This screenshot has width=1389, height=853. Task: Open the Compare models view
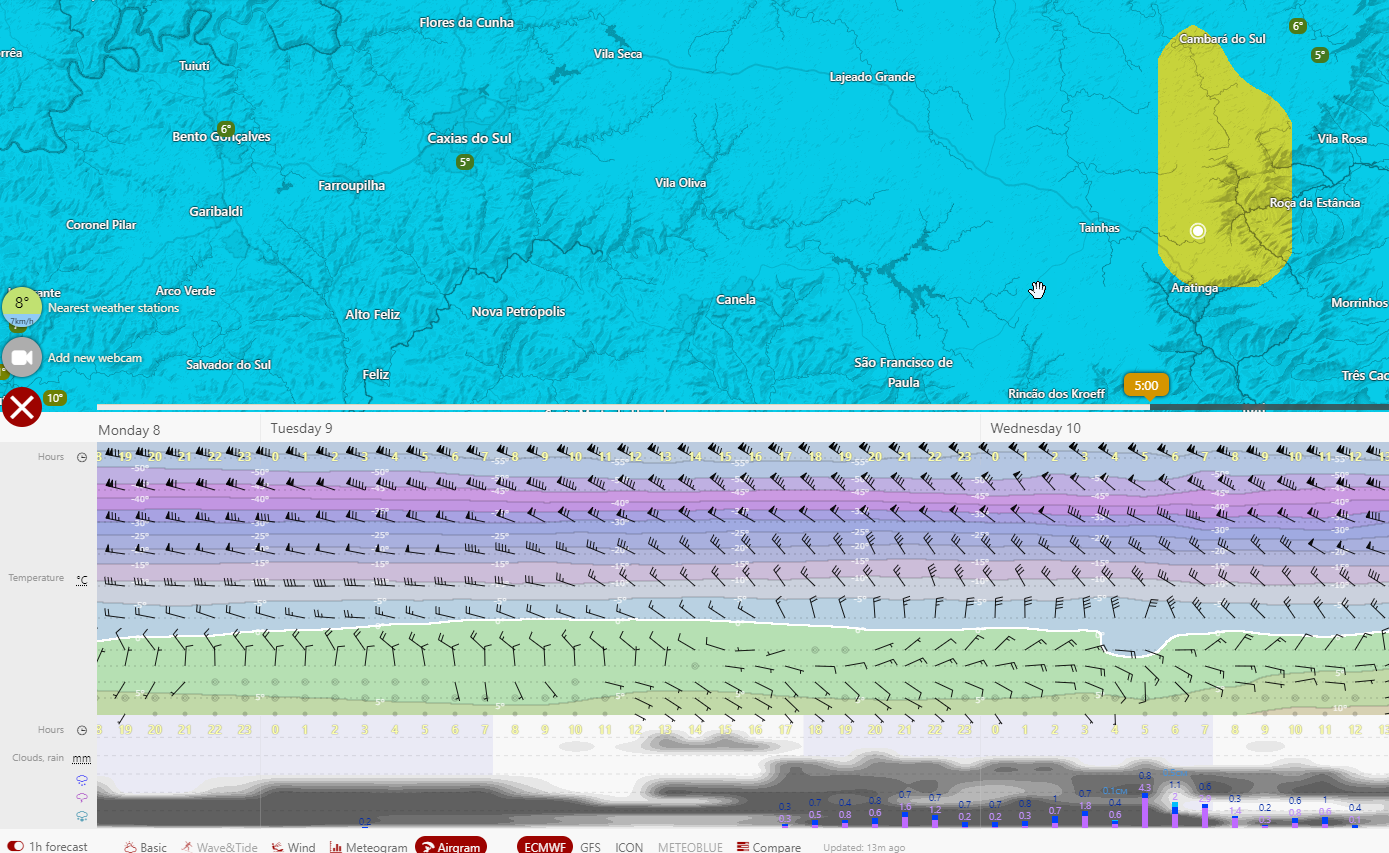point(769,847)
